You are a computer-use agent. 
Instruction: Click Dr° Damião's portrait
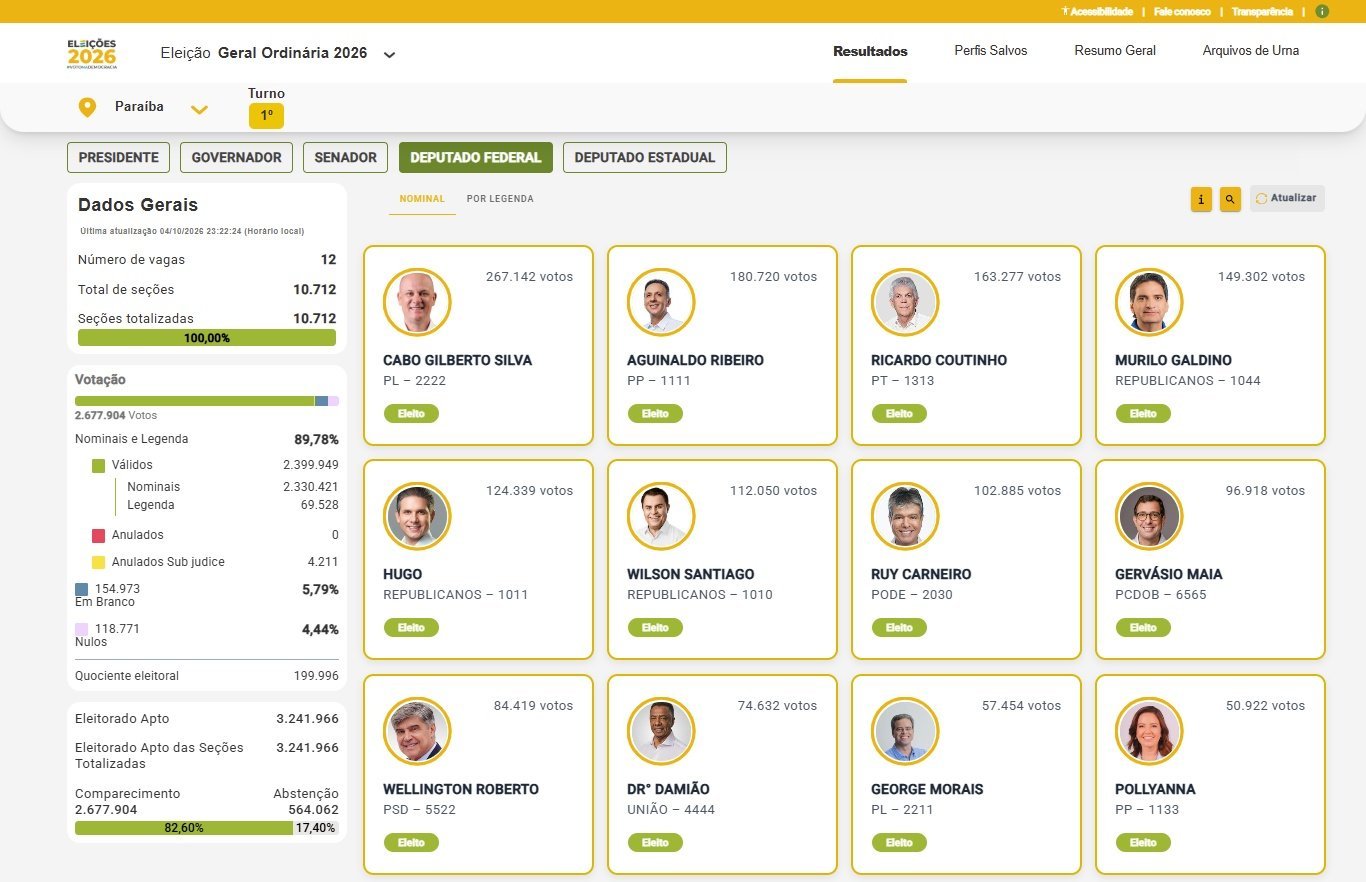click(661, 731)
